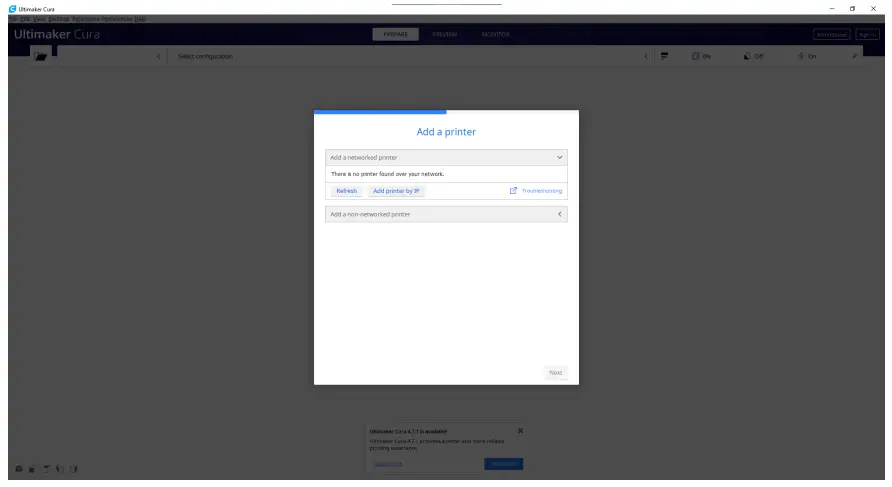The image size is (892, 487).
Task: Click the 'Cura 4.7.1 is available' title
Action: (408, 431)
